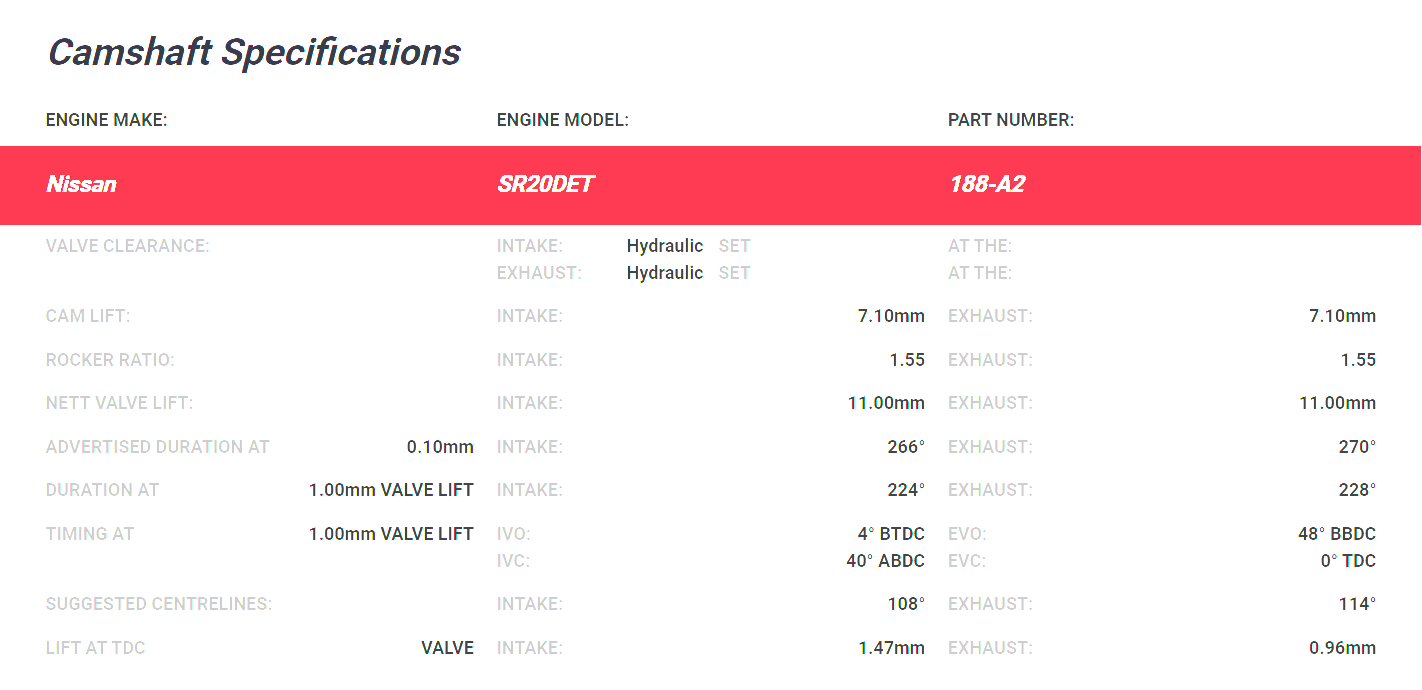Select the exhaust Hydraulic valve clearance value
This screenshot has width=1422, height=690.
tap(665, 273)
